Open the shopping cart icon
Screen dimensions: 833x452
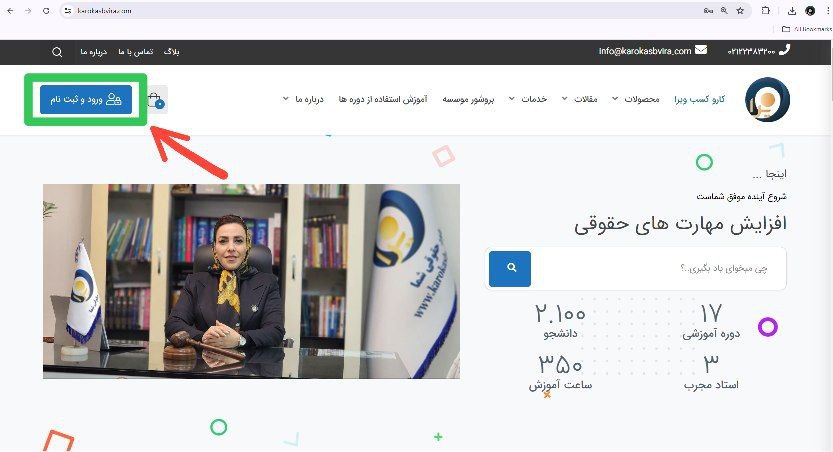pos(157,100)
